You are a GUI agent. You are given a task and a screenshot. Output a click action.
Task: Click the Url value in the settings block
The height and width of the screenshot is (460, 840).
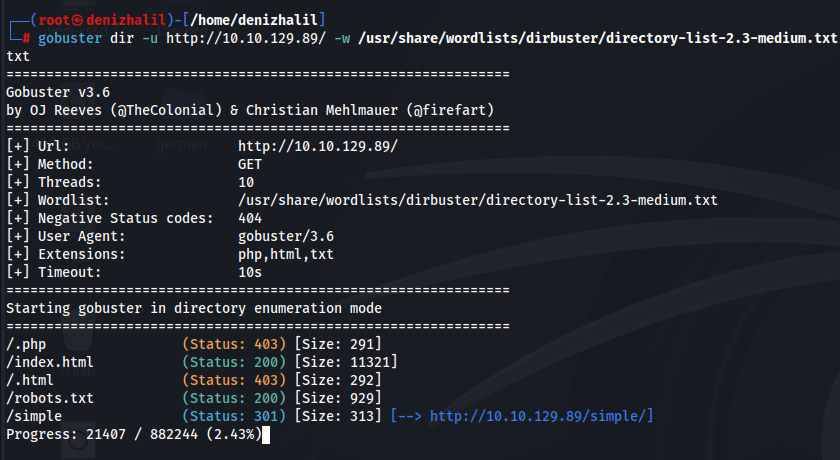point(318,146)
